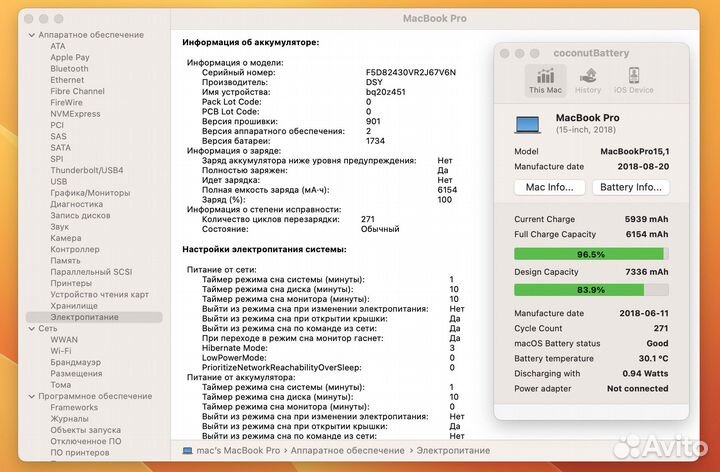The image size is (720, 472).
Task: Select USB in the sidebar
Action: (59, 181)
